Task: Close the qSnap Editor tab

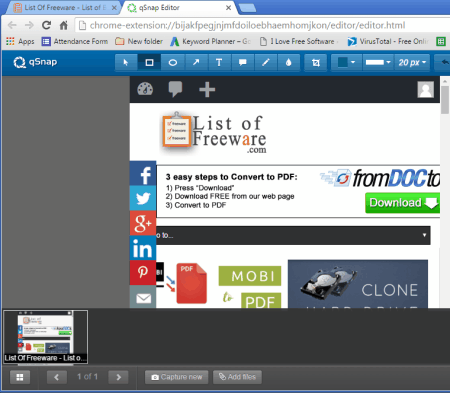Action: (228, 7)
